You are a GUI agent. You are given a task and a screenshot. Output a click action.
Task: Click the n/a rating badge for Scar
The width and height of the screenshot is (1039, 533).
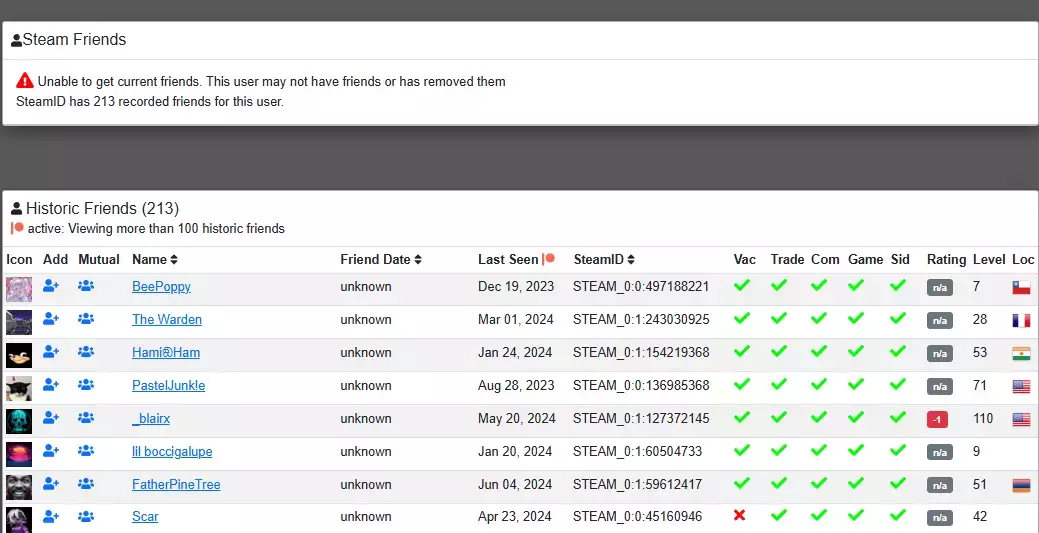(x=940, y=518)
